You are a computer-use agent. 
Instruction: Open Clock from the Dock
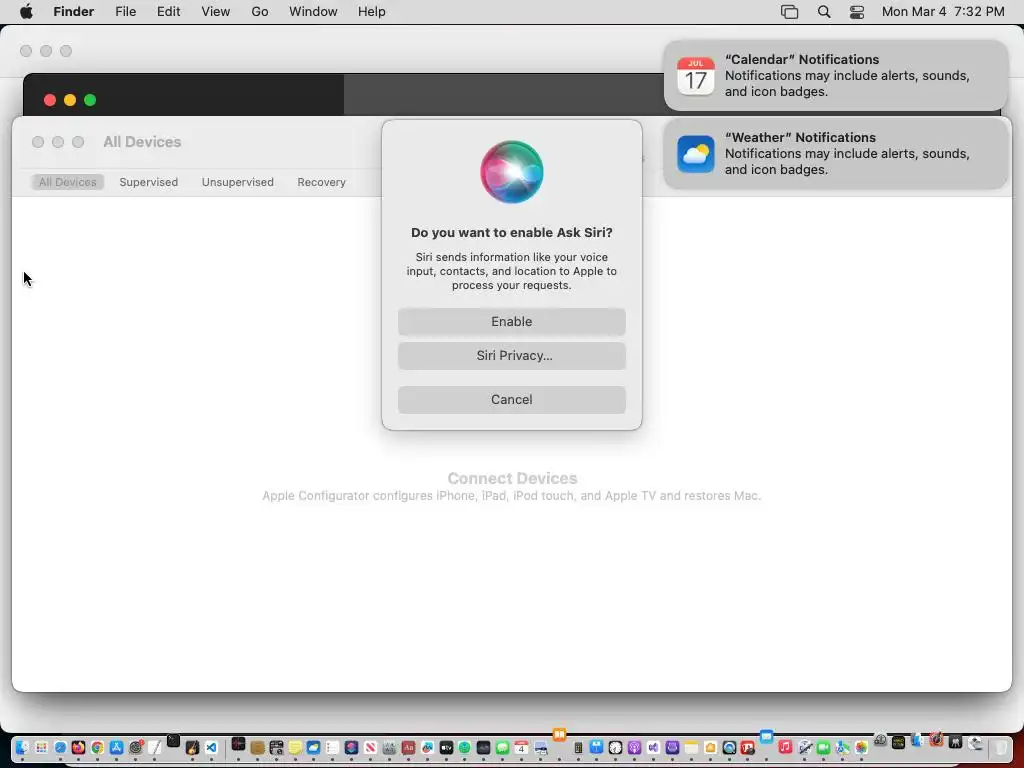click(x=615, y=748)
